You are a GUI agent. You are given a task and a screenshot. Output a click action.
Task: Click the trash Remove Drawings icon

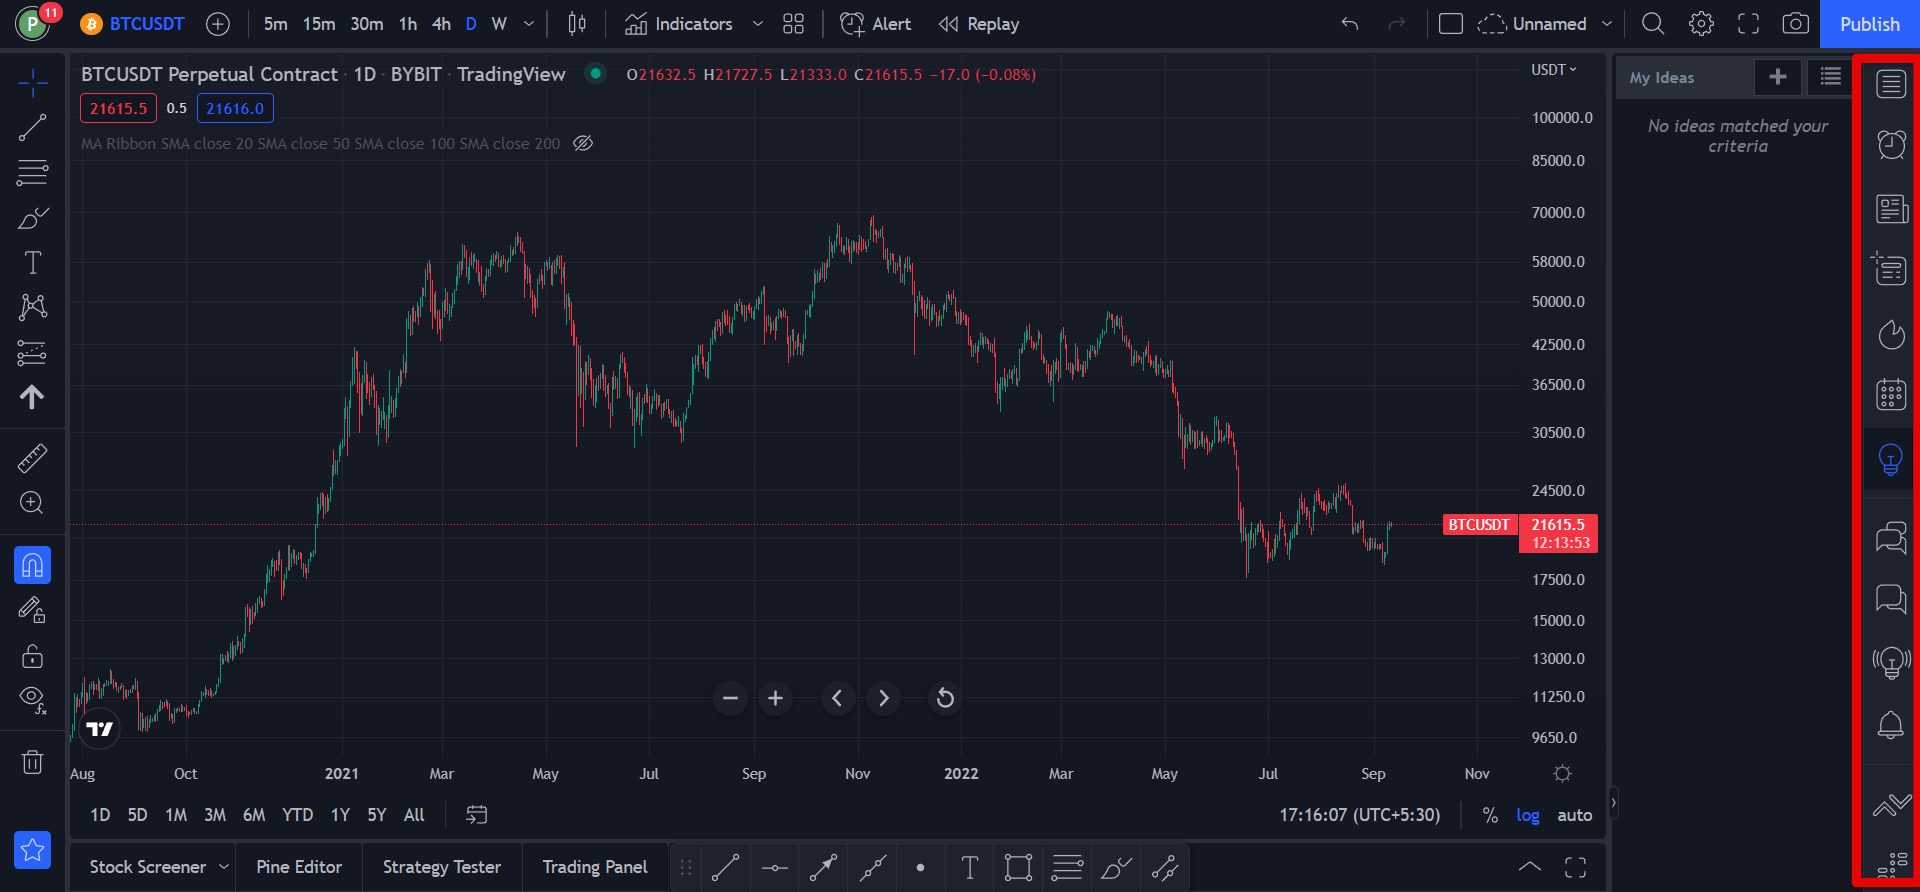click(32, 762)
